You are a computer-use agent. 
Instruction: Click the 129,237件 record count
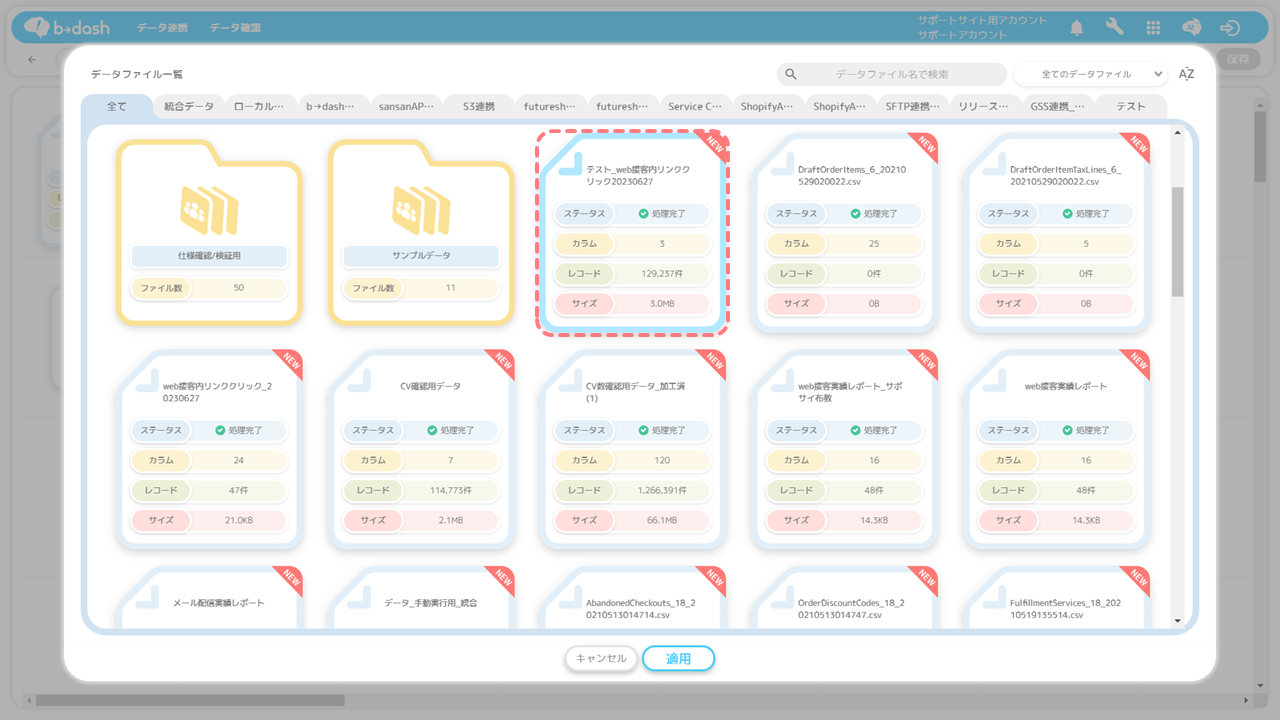[x=661, y=273]
